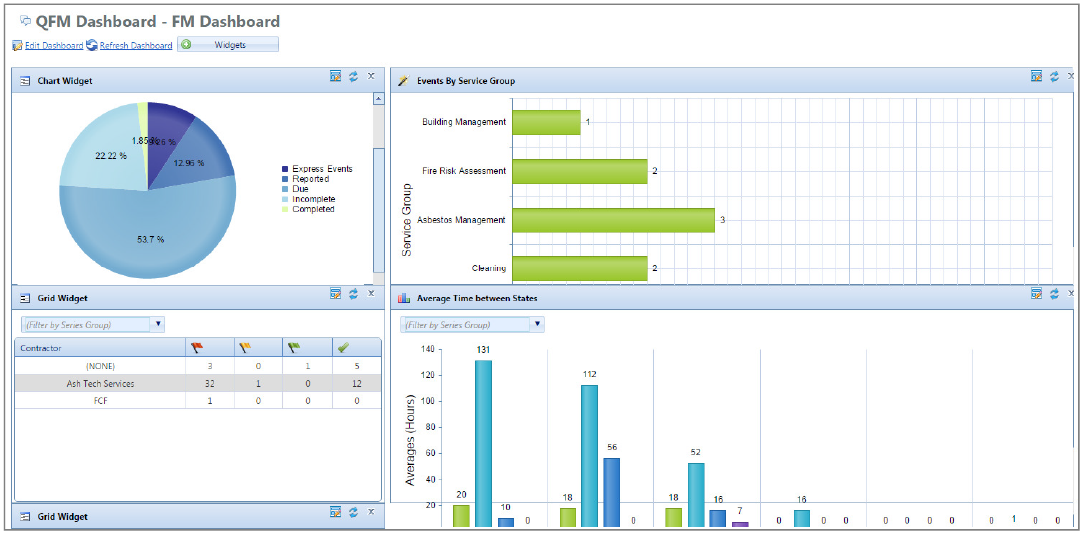Image resolution: width=1086 pixels, height=536 pixels.
Task: Sort grid by red flag column
Action: pyautogui.click(x=210, y=348)
